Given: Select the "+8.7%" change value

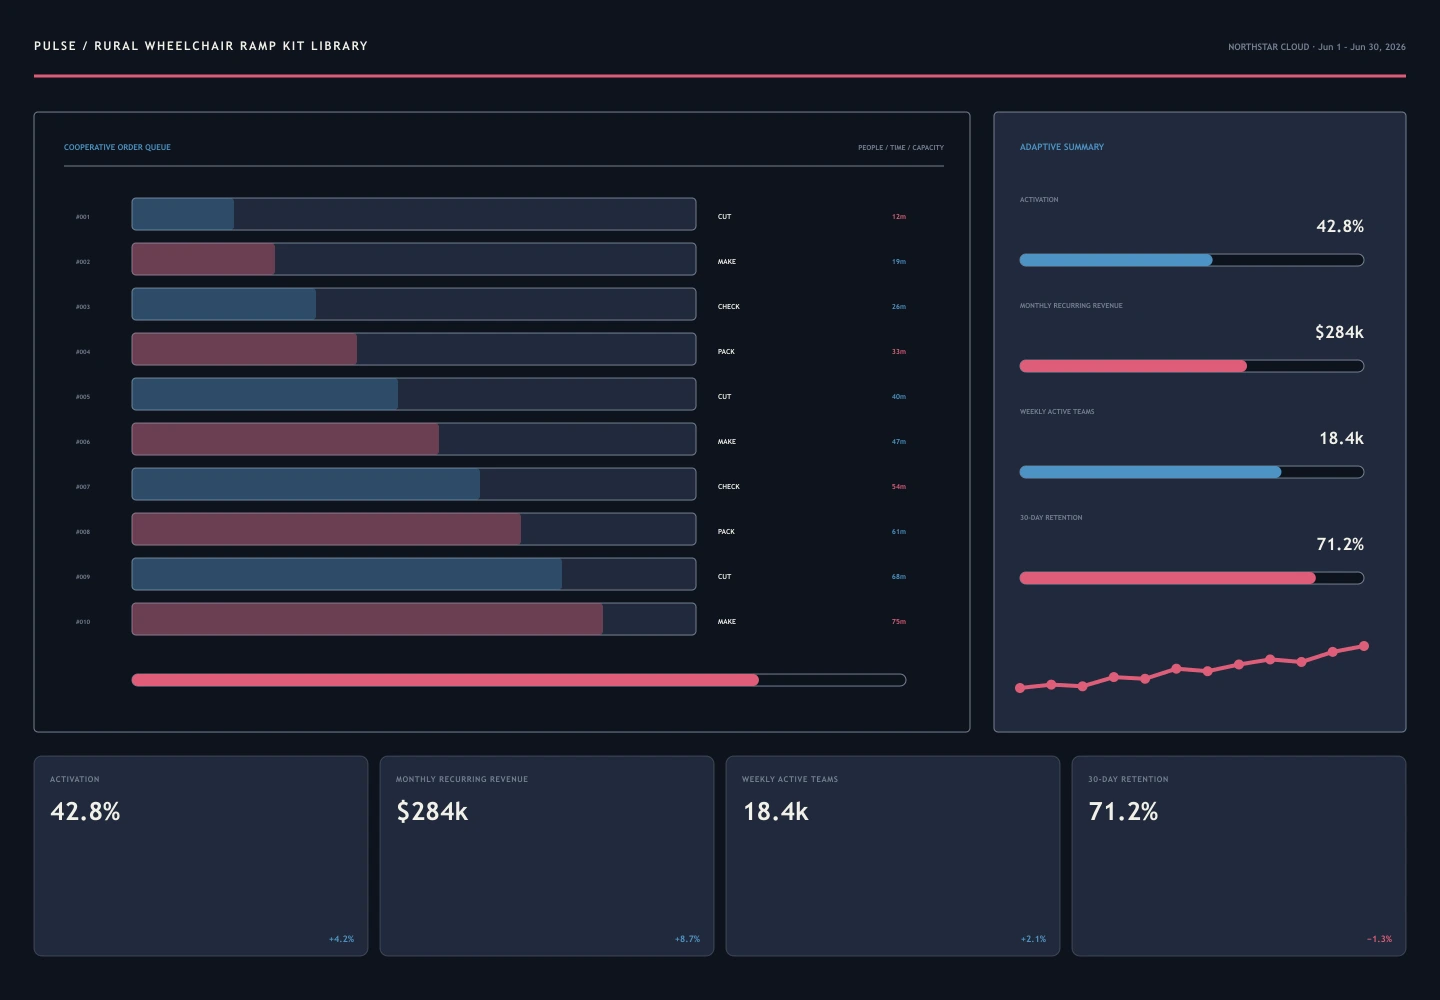Looking at the screenshot, I should point(687,939).
